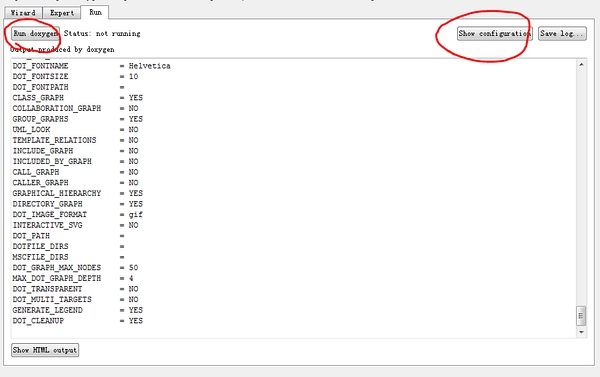Viewport: 600px width, 377px height.
Task: Click Output produced by doxygen label
Action: pos(62,49)
